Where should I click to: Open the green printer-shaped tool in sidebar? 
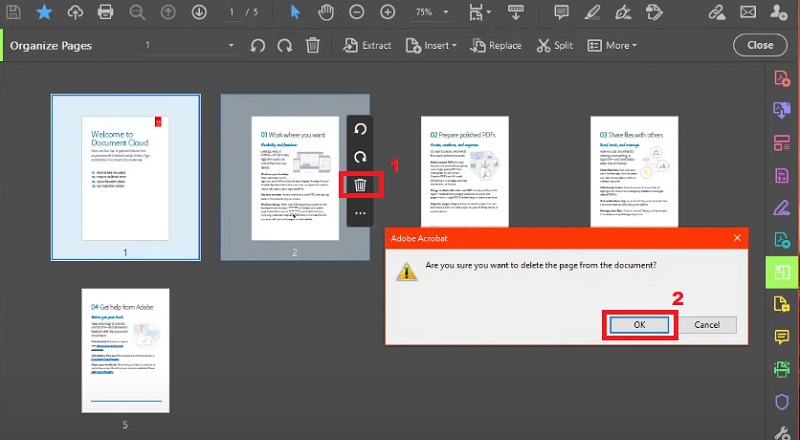(x=782, y=369)
